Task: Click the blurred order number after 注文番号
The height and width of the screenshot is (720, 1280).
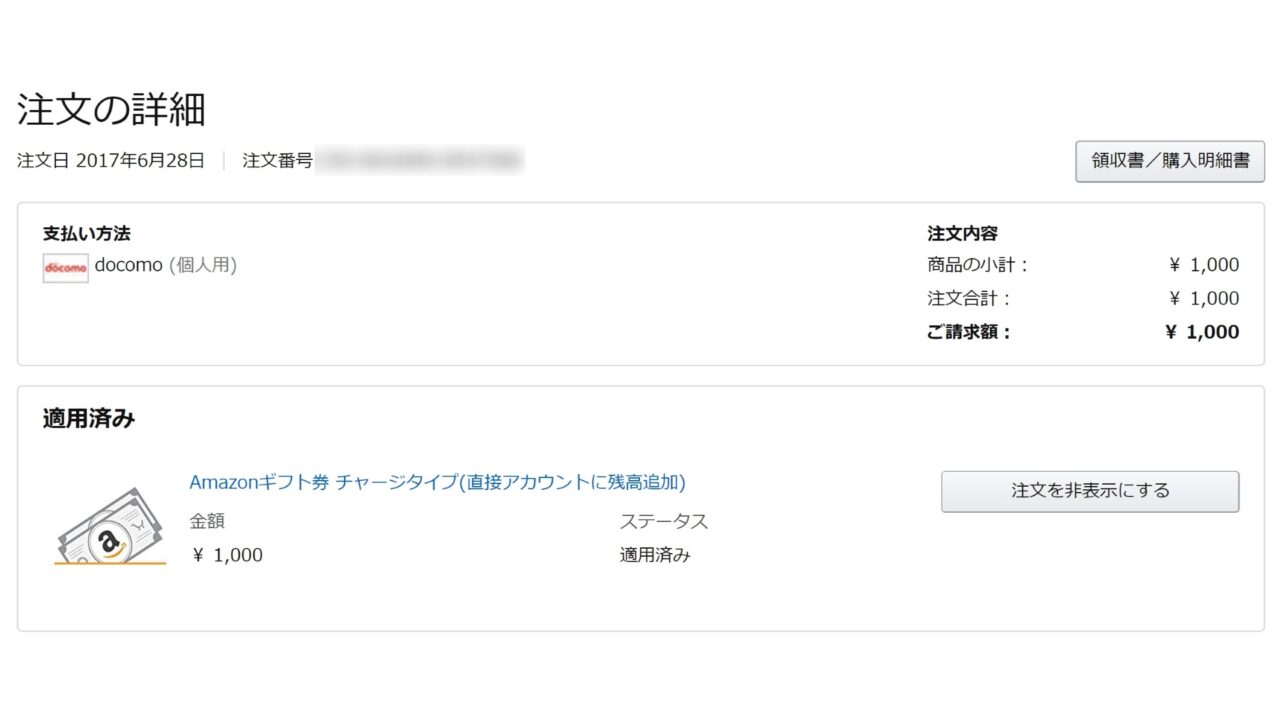Action: pyautogui.click(x=420, y=160)
